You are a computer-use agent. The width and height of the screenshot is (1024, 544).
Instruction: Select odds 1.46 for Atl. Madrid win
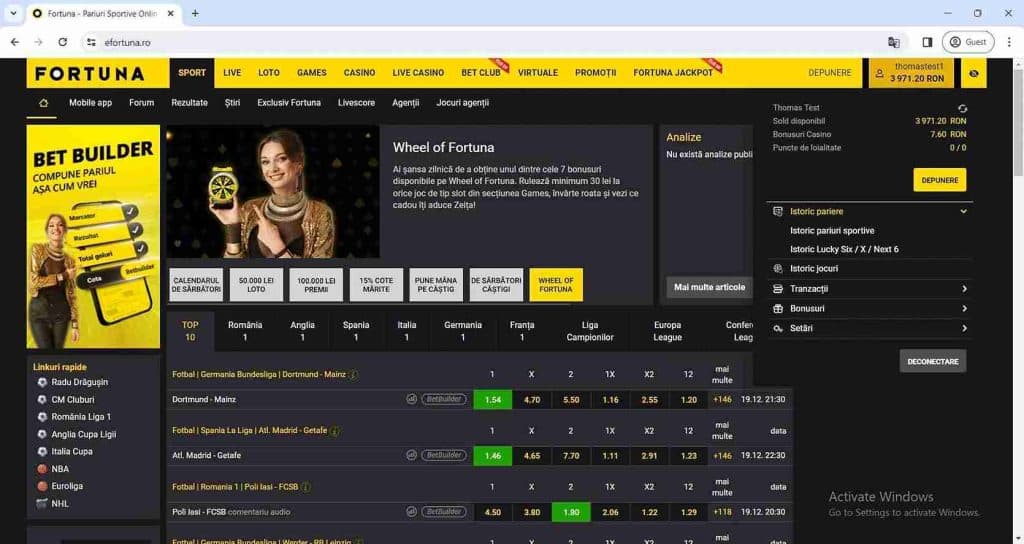coord(493,456)
